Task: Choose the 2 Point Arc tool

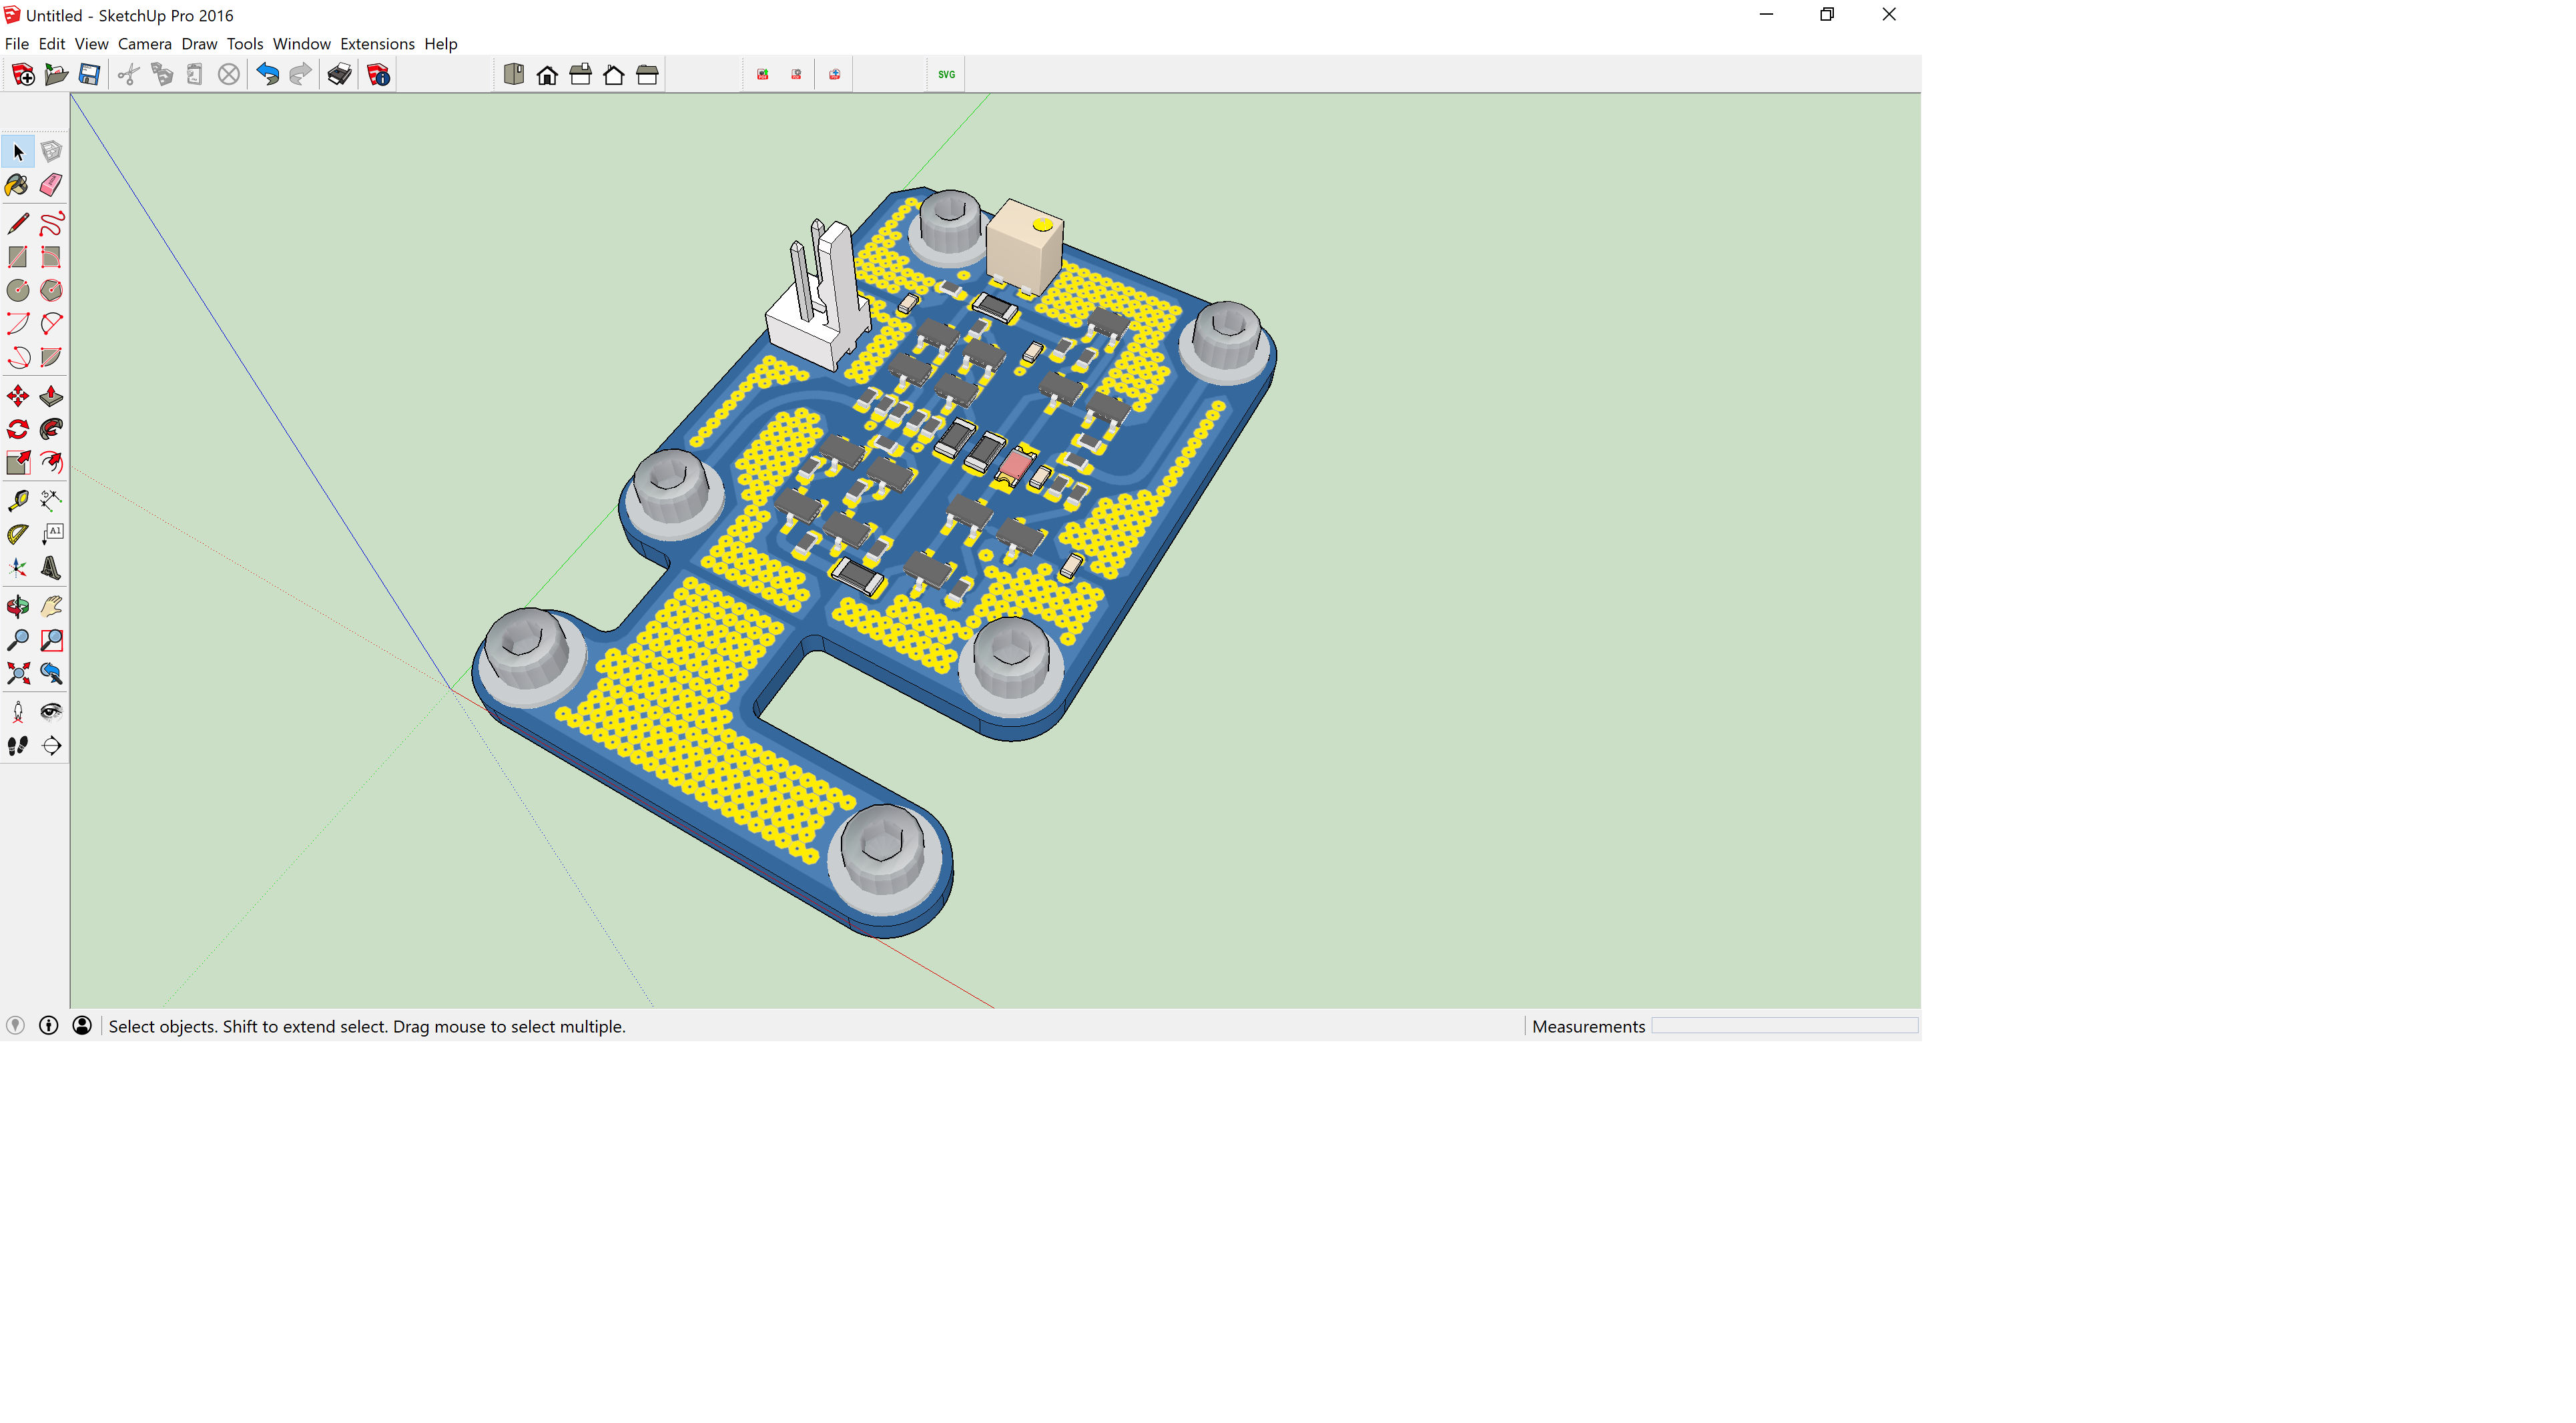Action: pyautogui.click(x=52, y=324)
